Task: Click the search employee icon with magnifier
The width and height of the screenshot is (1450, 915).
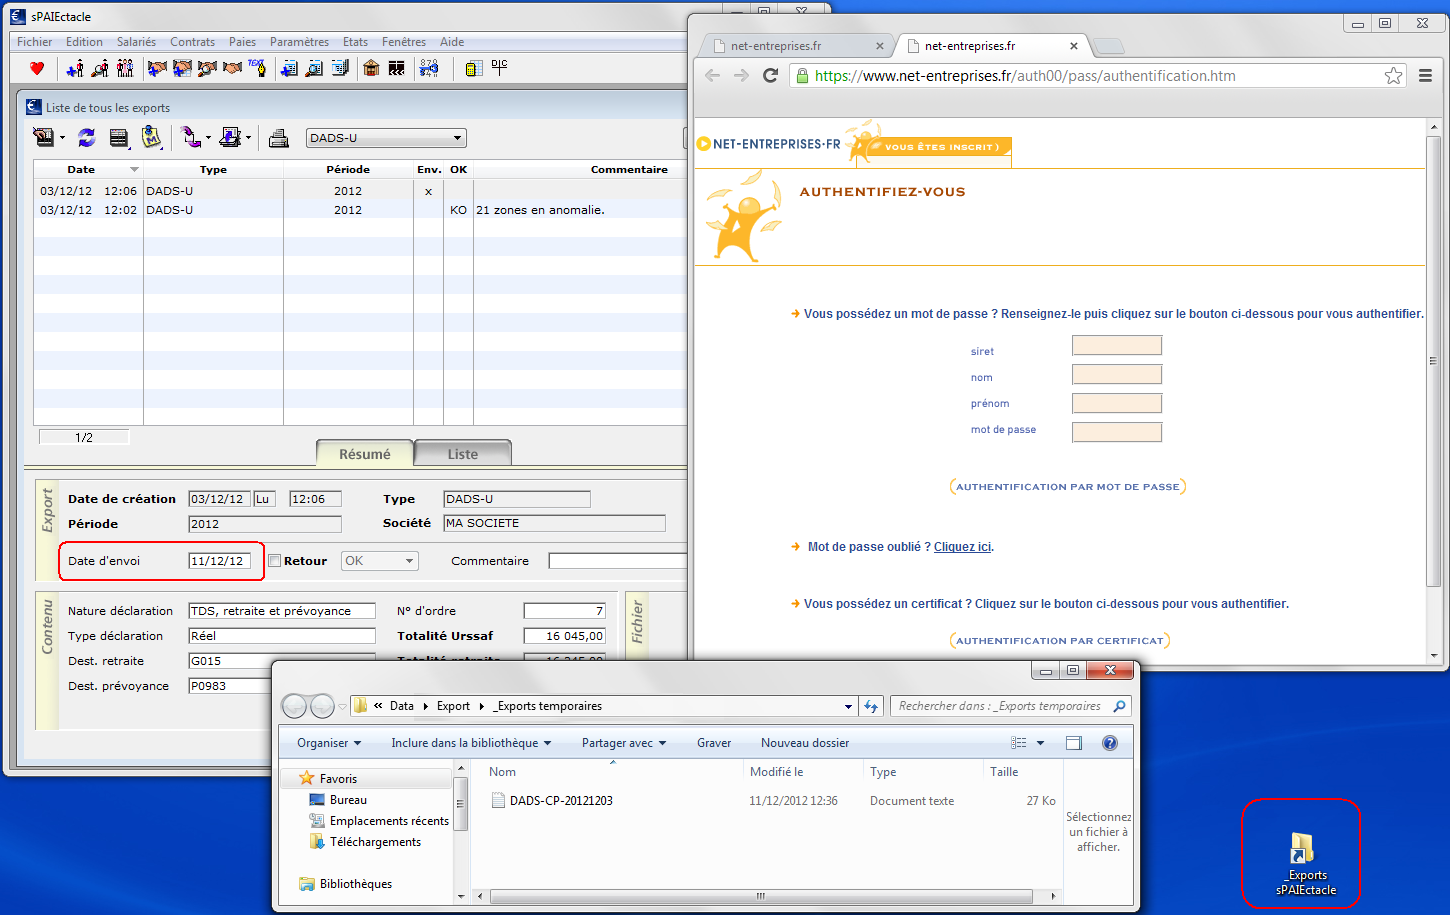Action: click(x=100, y=68)
